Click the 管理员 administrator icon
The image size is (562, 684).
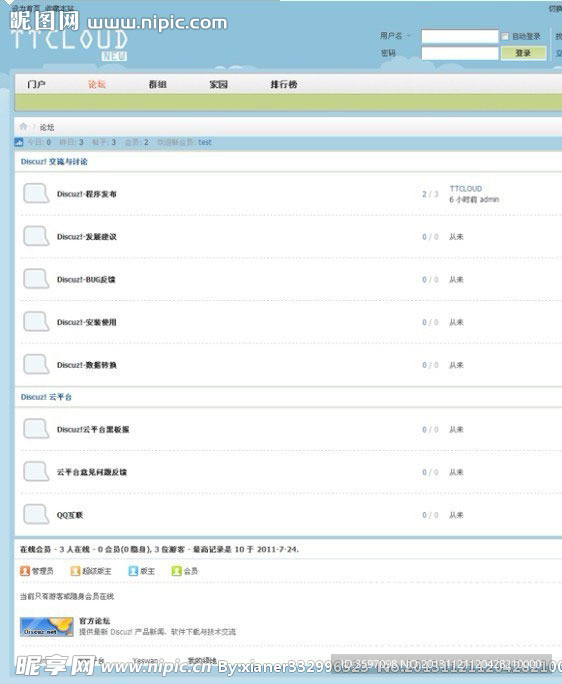point(25,571)
